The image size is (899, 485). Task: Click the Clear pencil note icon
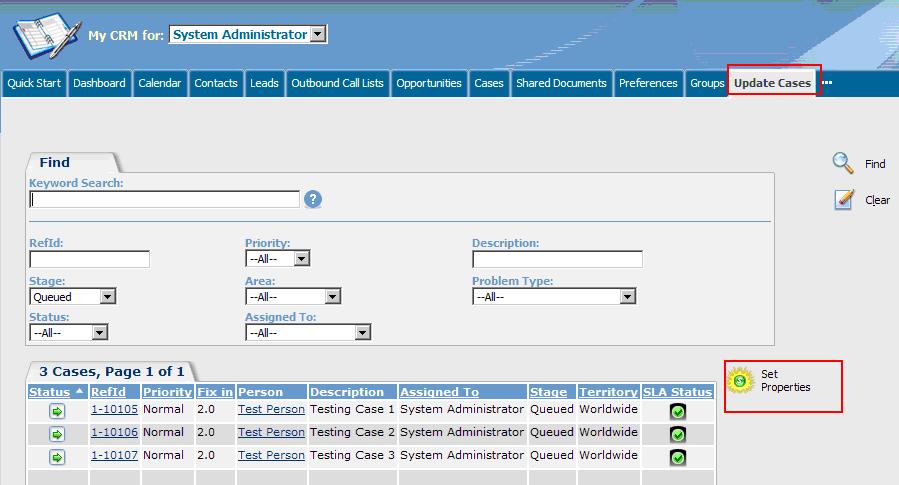click(844, 200)
